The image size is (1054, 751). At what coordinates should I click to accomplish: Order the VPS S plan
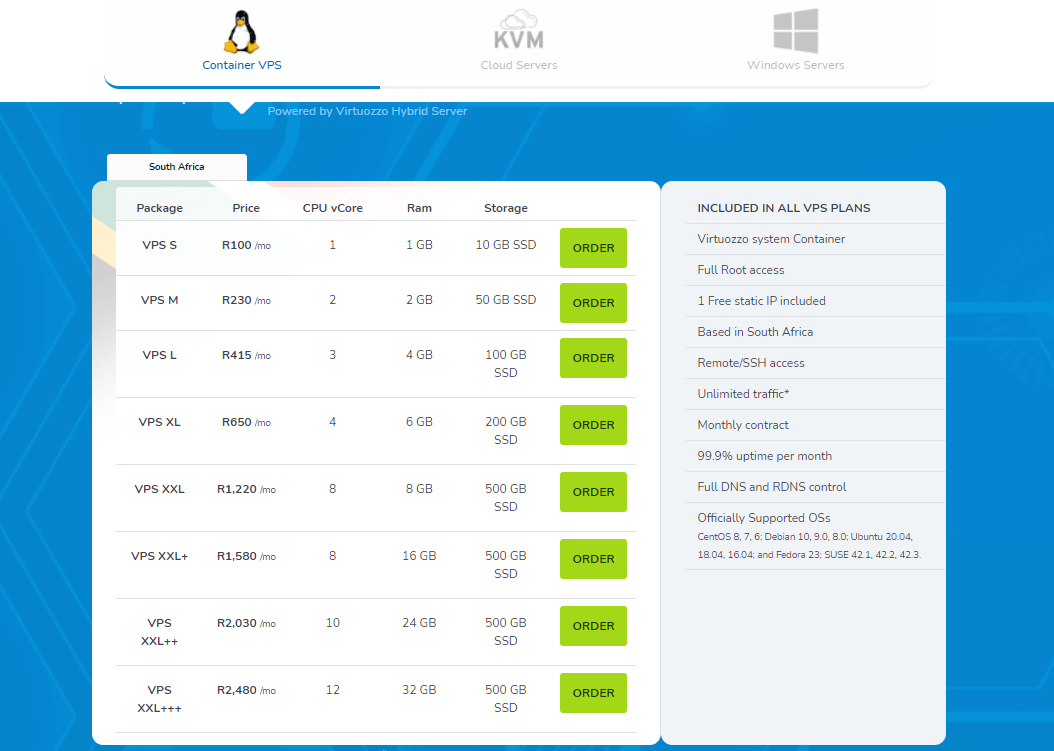[x=593, y=248]
